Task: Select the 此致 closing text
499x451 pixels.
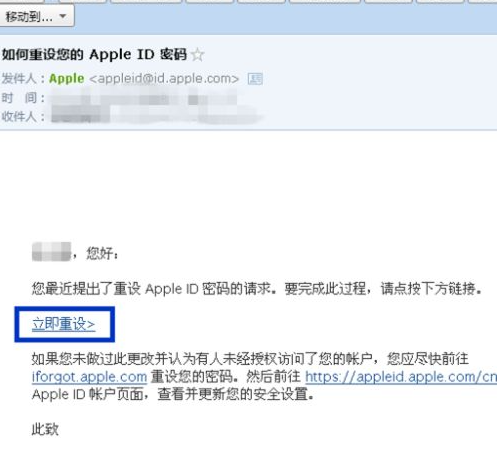Action: click(x=45, y=429)
